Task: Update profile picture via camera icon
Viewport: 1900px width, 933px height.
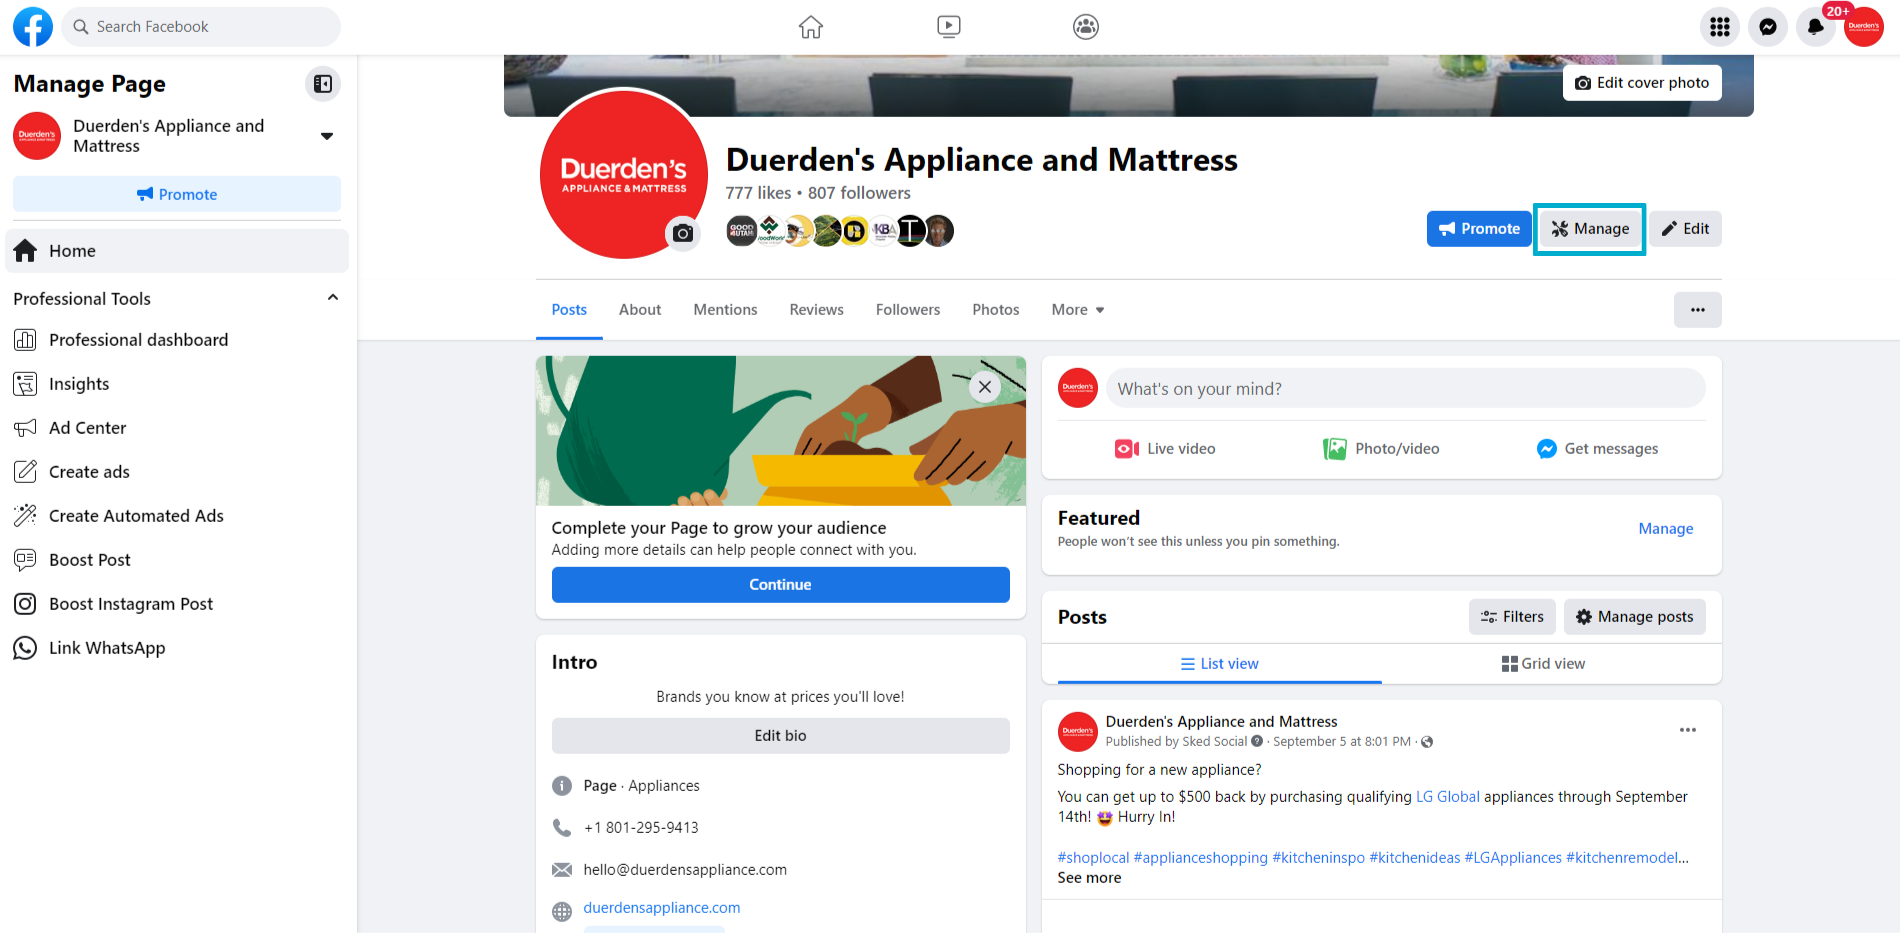Action: 683,233
